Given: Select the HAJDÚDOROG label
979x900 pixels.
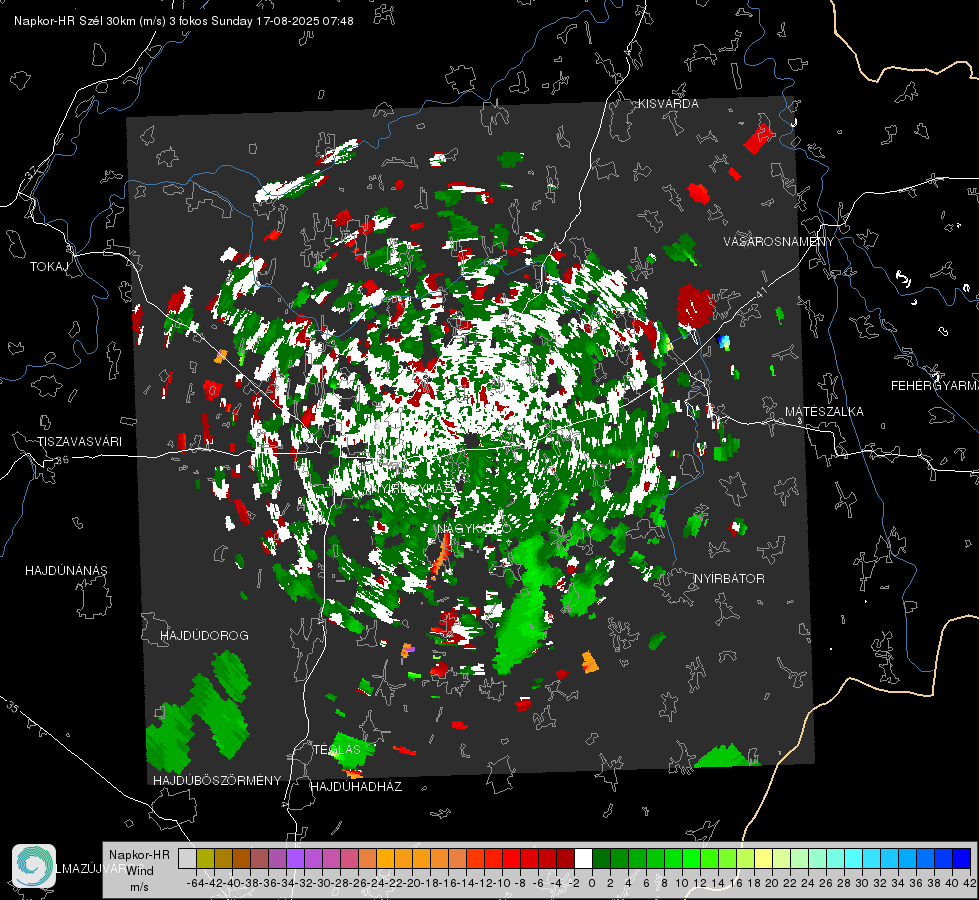Looking at the screenshot, I should (204, 636).
